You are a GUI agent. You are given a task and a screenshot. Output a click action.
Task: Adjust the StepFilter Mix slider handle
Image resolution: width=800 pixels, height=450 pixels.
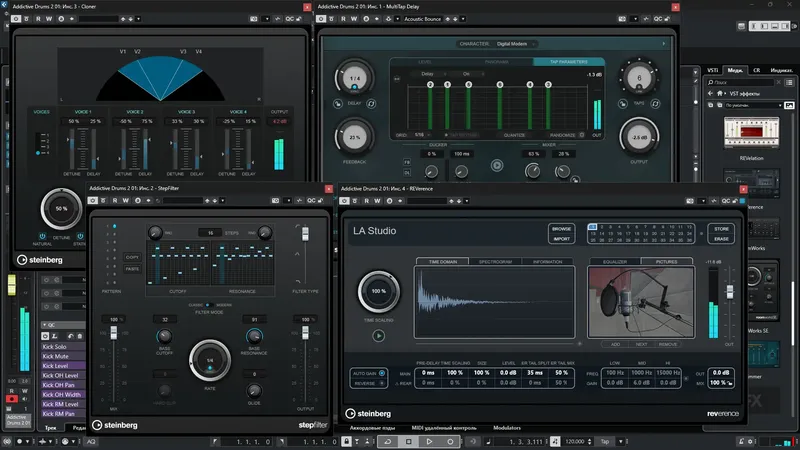[113, 333]
